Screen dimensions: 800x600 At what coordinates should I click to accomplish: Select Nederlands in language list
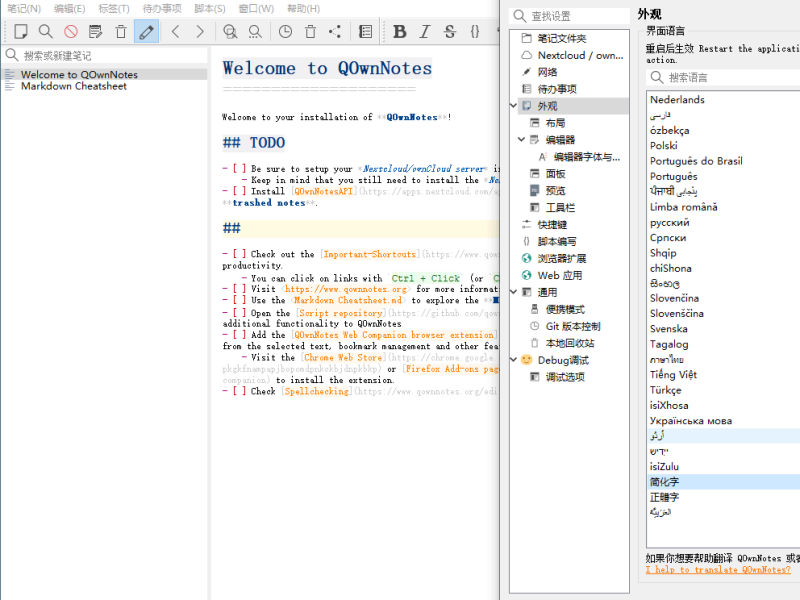723,99
